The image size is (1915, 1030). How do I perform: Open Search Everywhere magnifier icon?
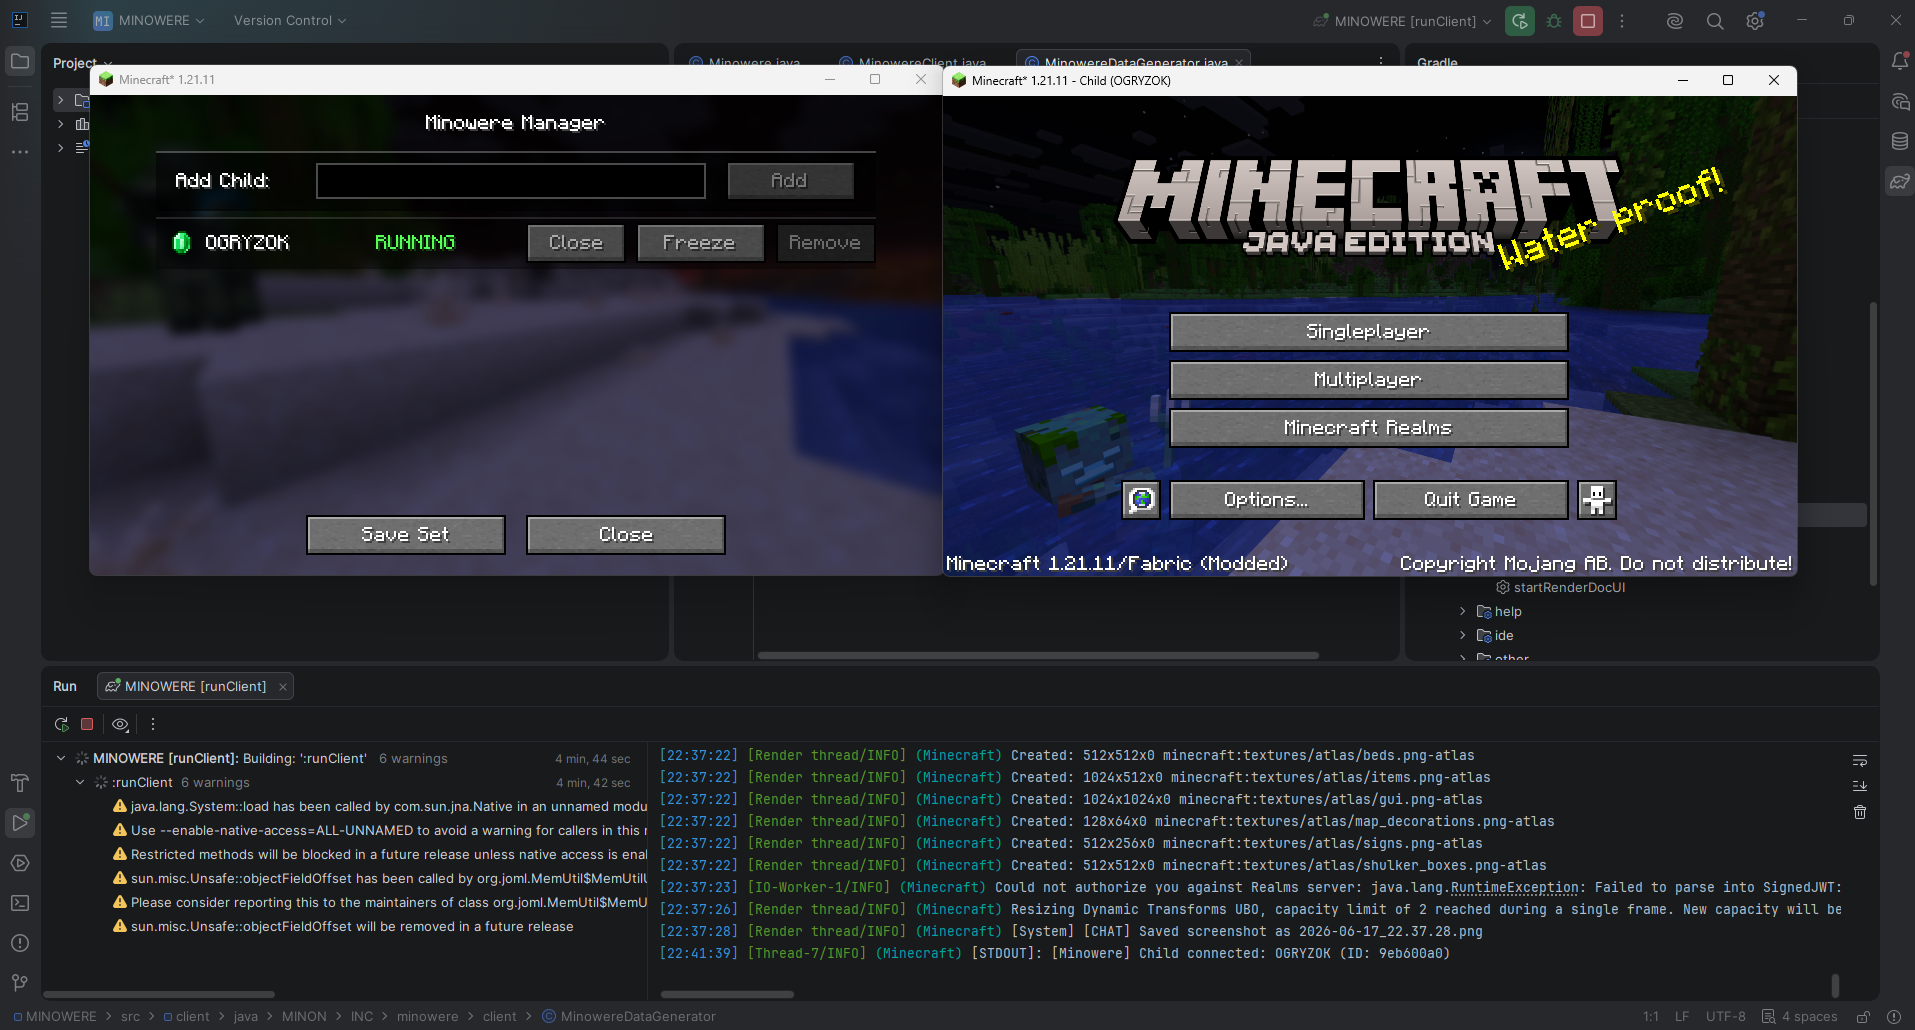1715,21
